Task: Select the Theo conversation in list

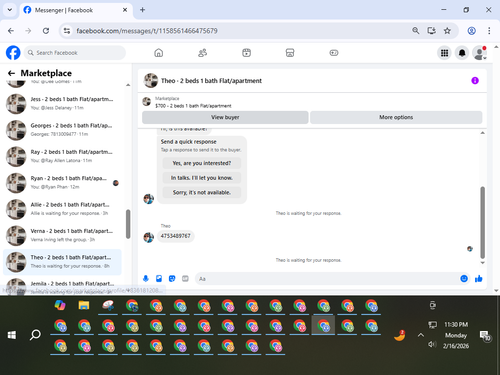Action: pos(62,262)
